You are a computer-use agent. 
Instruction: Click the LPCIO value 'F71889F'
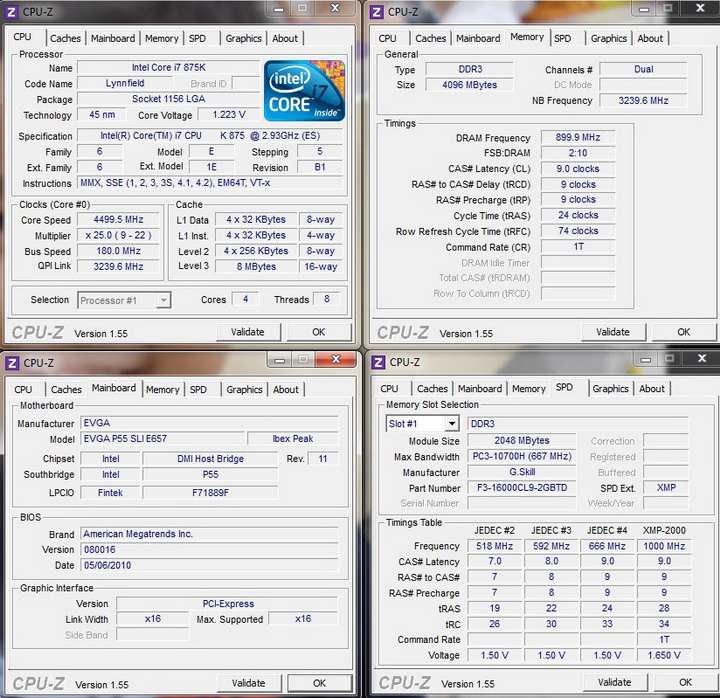coord(210,493)
